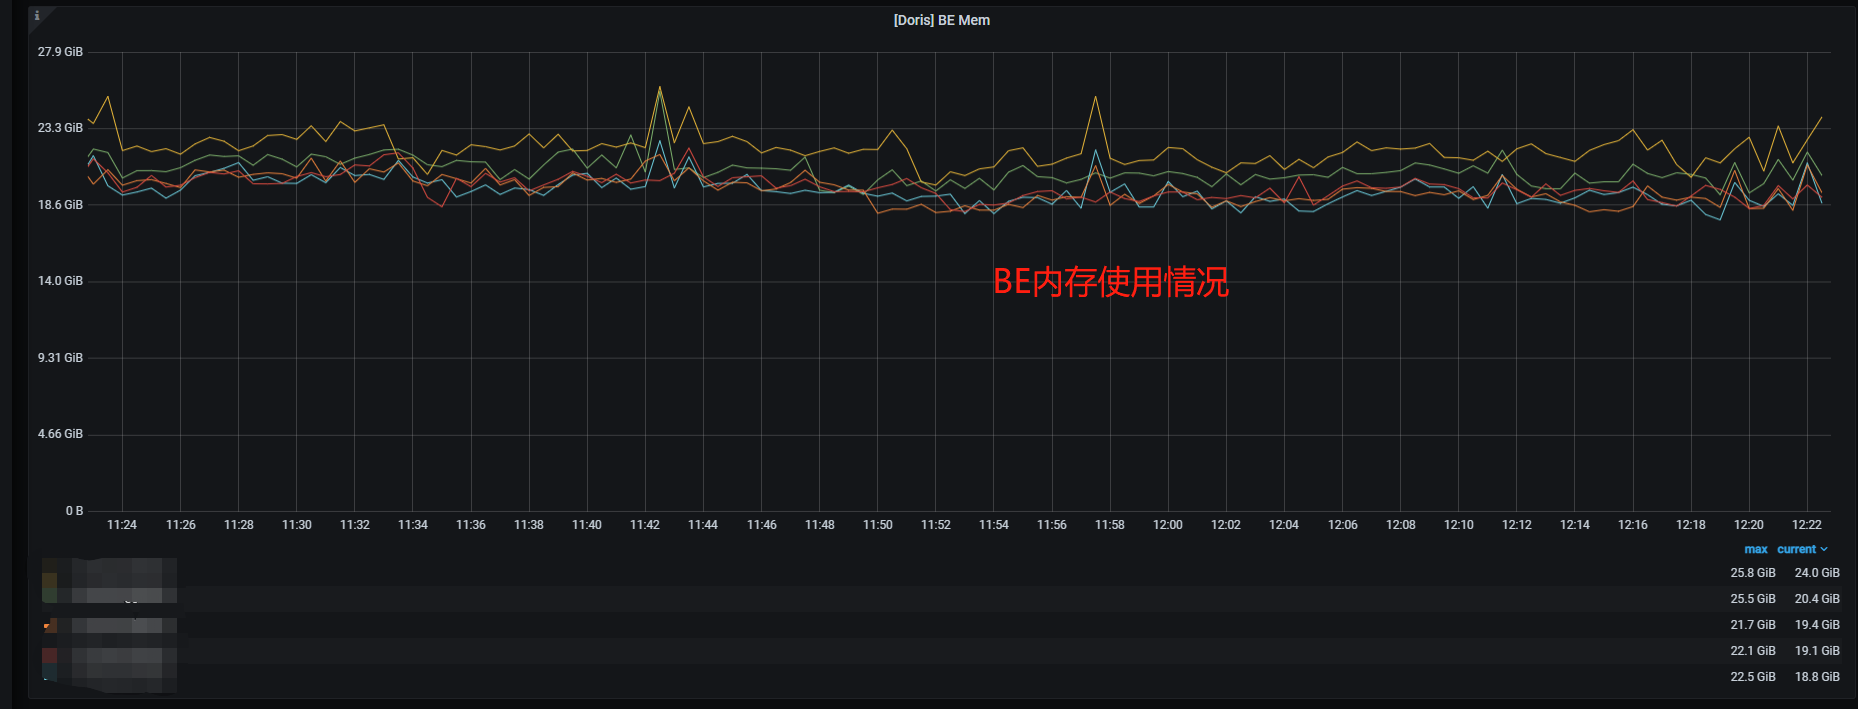1858x709 pixels.
Task: Click the 23.3 GiB y-axis label
Action: tap(60, 128)
